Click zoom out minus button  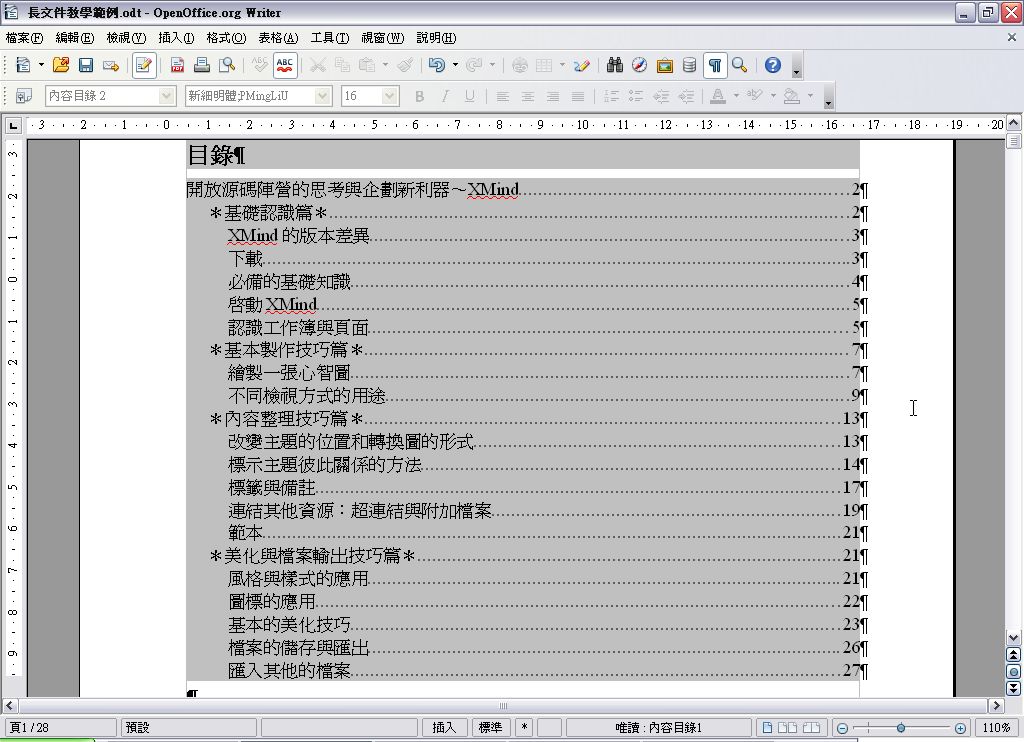pyautogui.click(x=842, y=728)
